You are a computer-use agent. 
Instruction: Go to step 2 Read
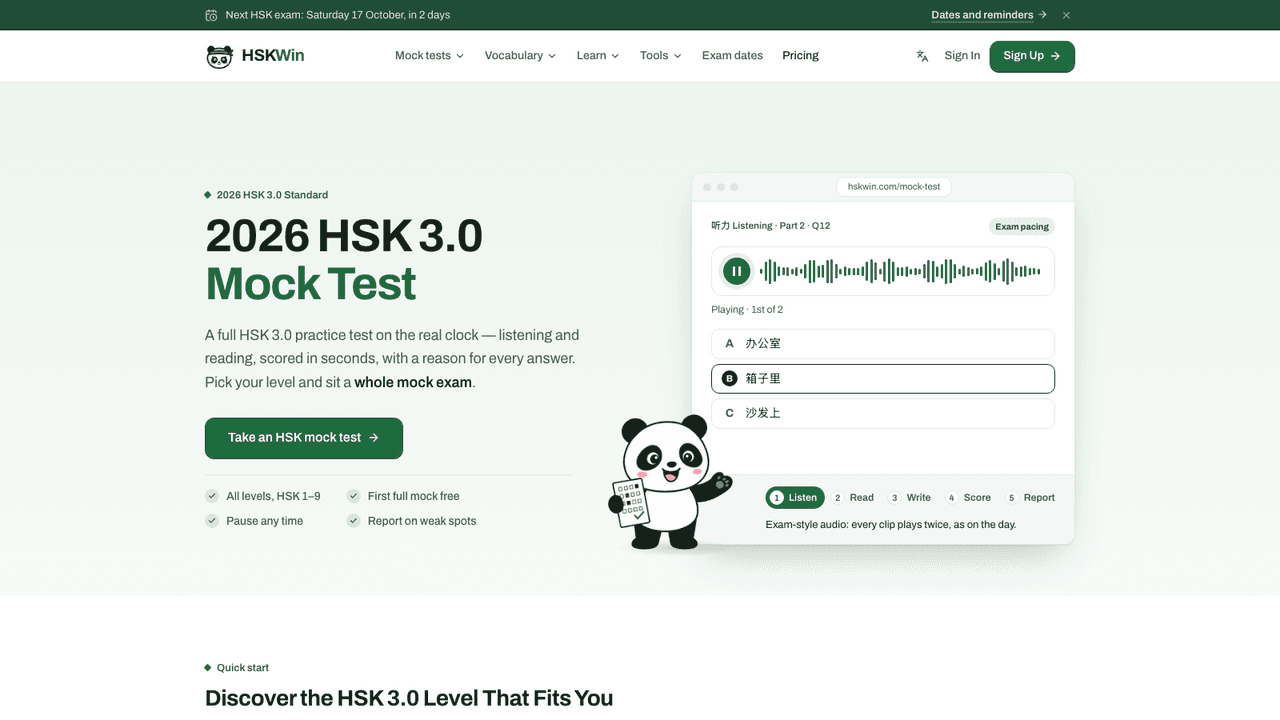853,498
